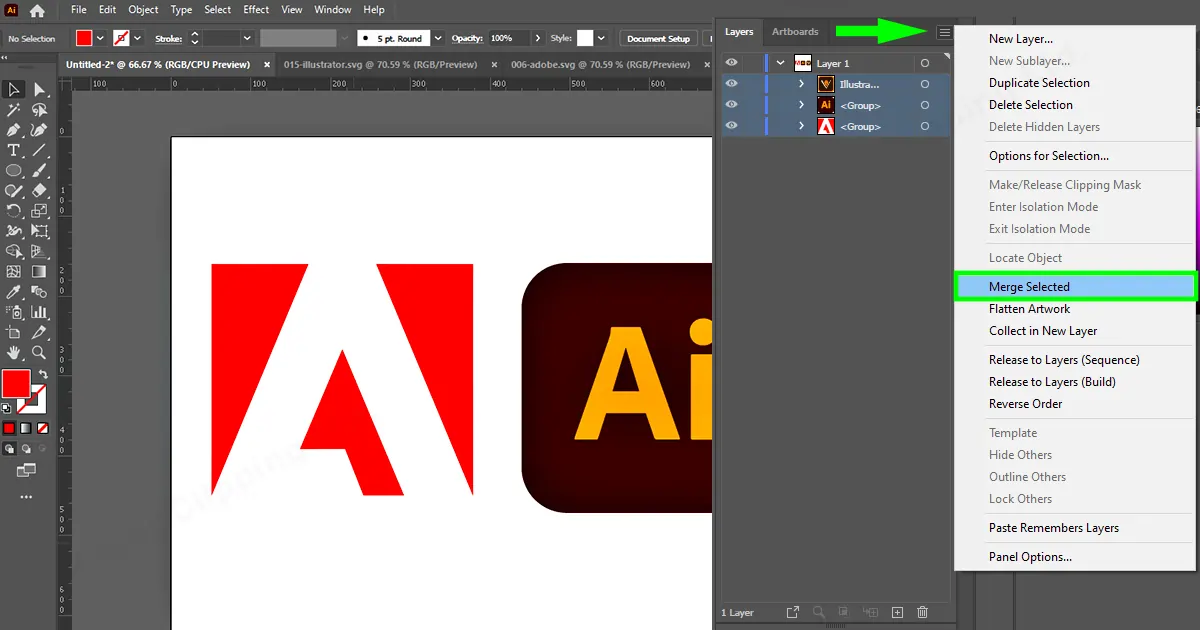The width and height of the screenshot is (1200, 630).
Task: Click the Delete Selection trash icon
Action: pyautogui.click(x=922, y=612)
